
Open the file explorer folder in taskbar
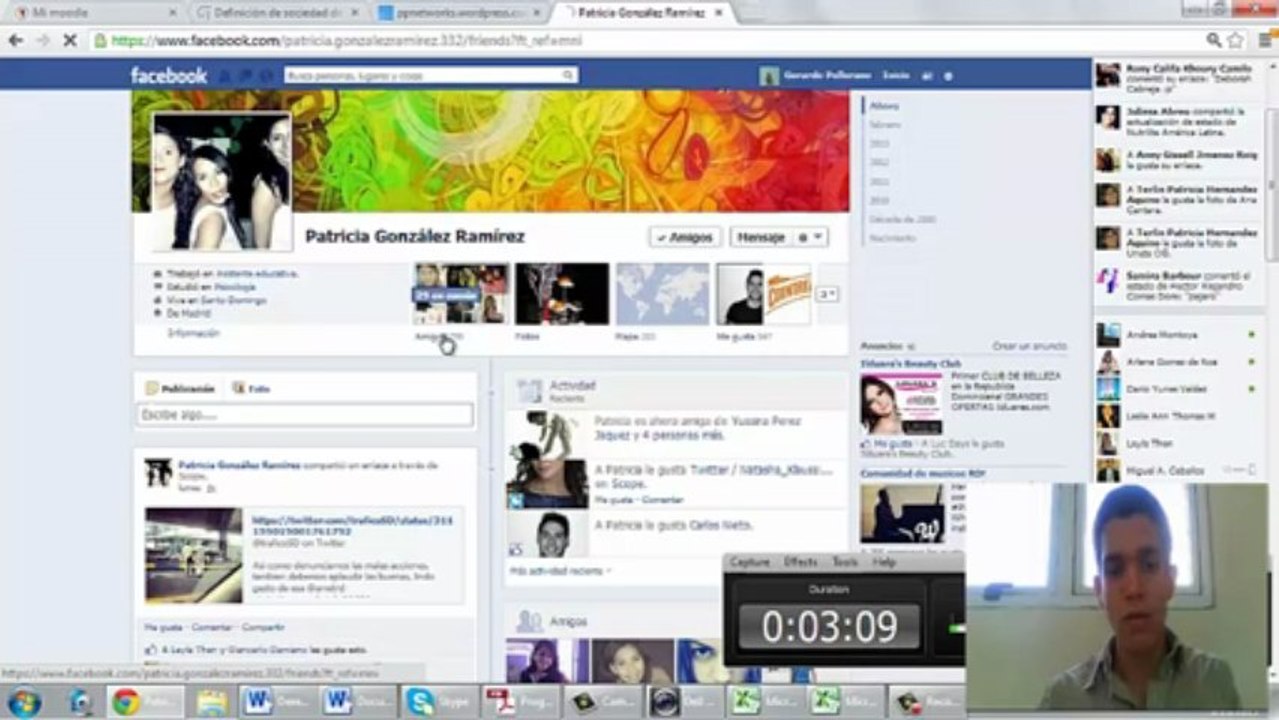coord(212,702)
